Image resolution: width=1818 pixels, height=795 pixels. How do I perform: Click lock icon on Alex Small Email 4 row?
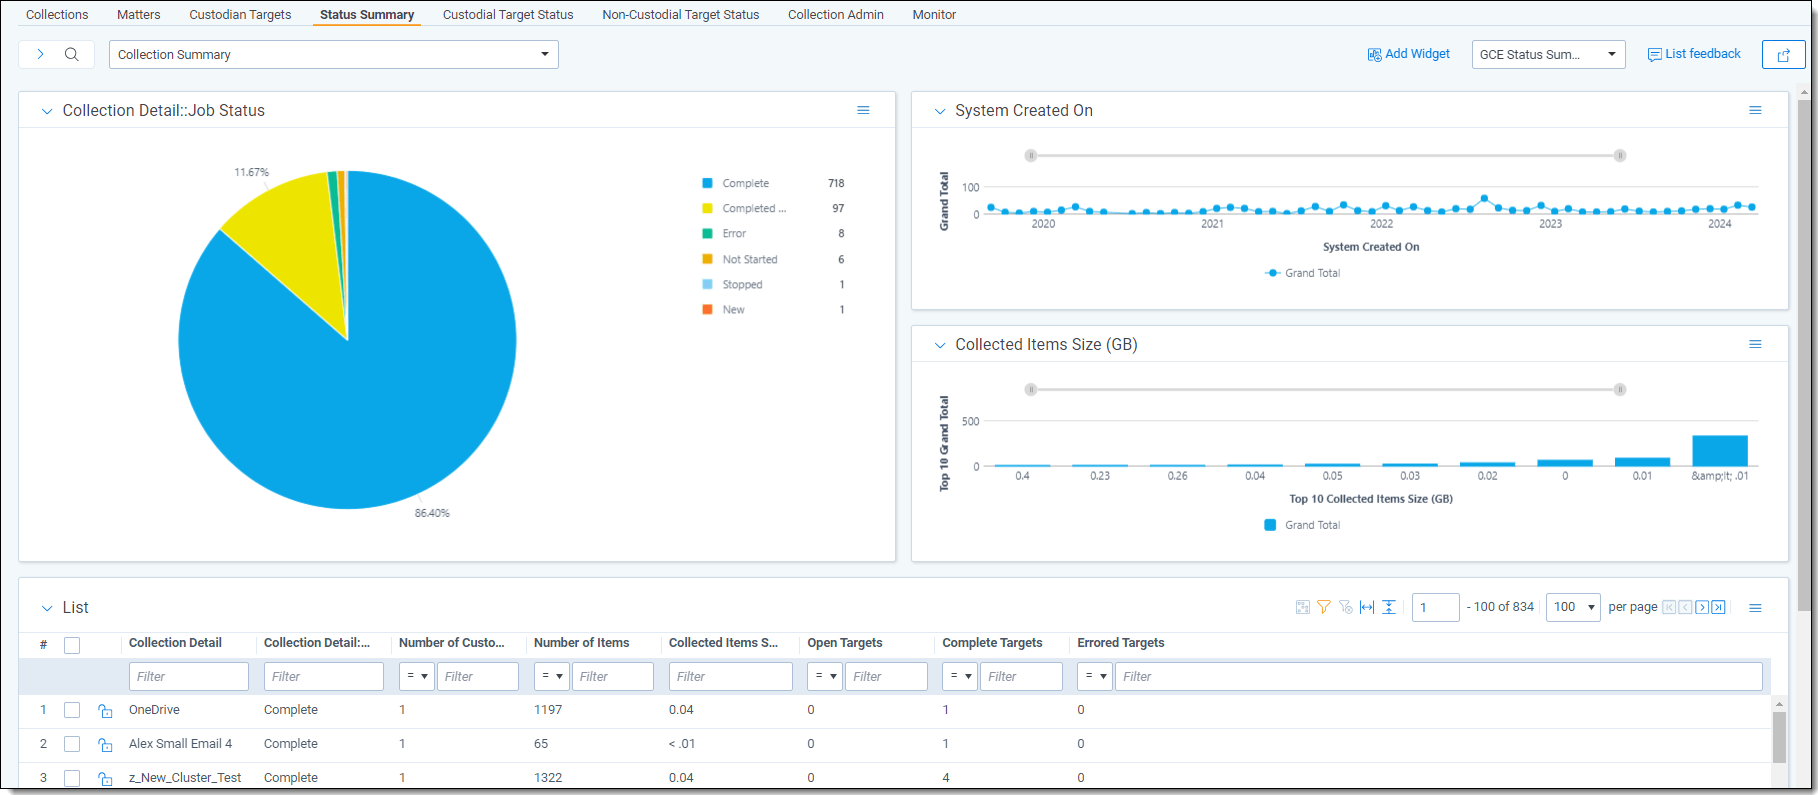(105, 744)
